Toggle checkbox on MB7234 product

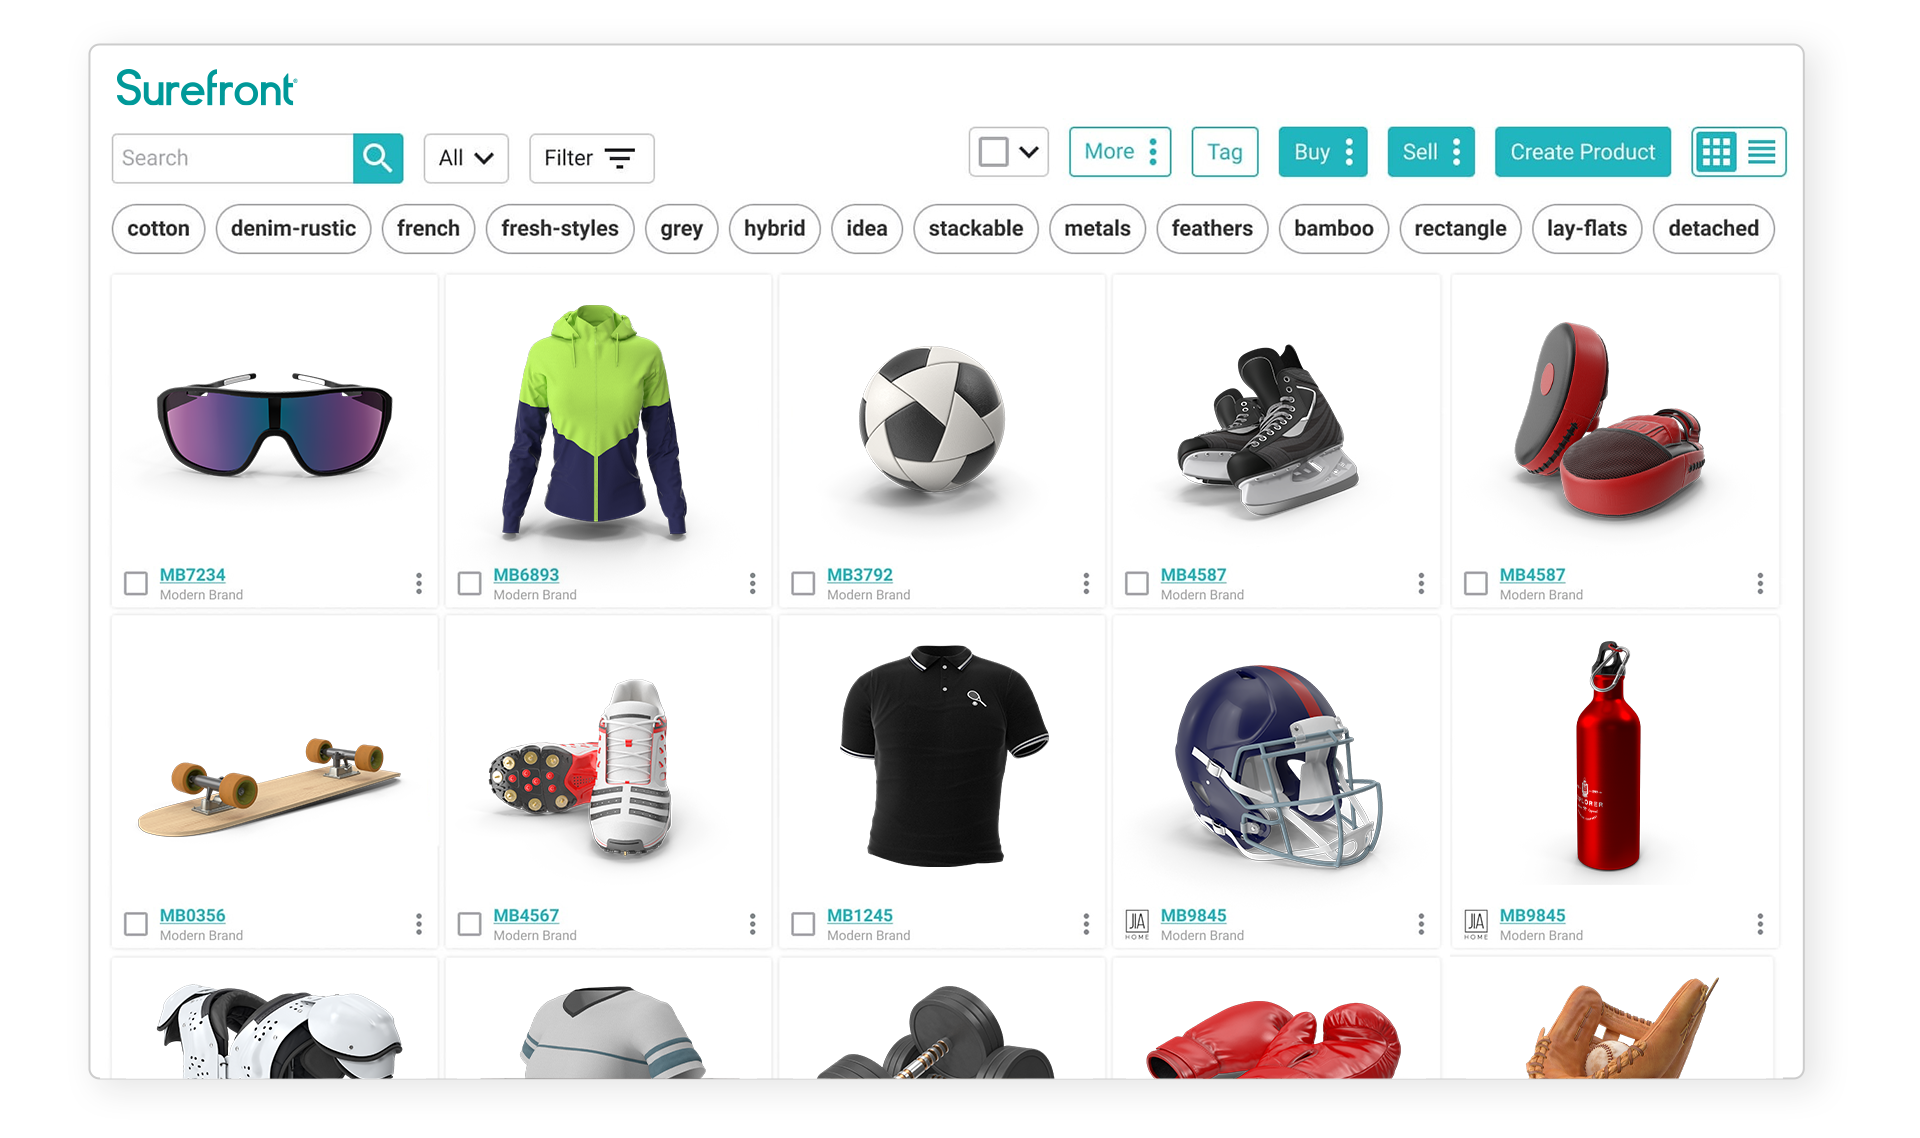click(135, 583)
